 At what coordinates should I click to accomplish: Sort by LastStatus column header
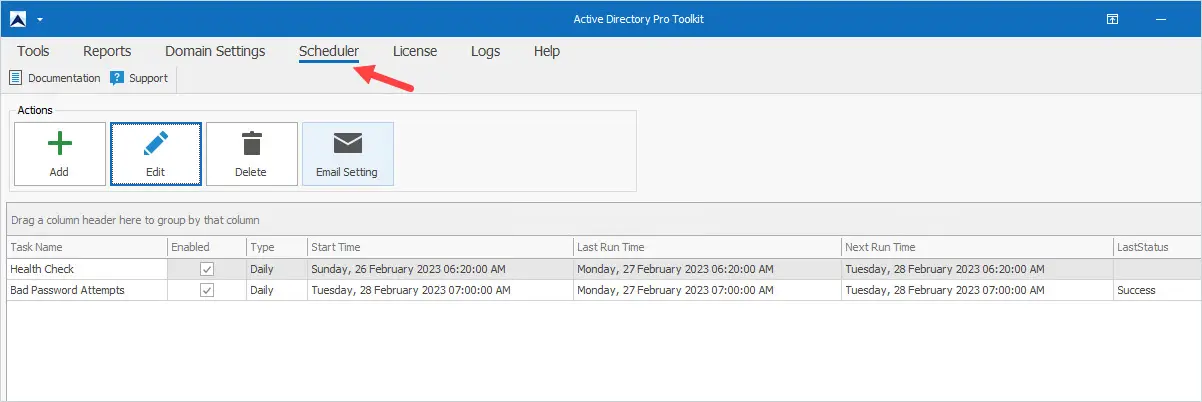pyautogui.click(x=1157, y=247)
